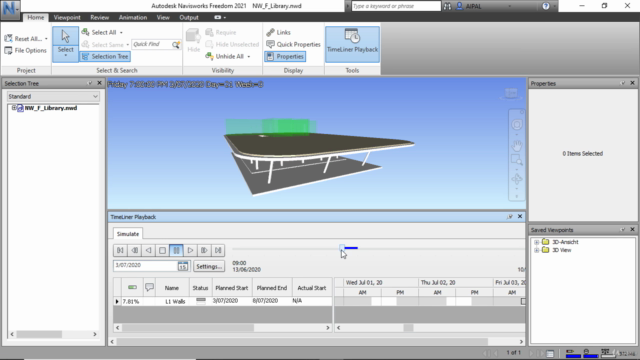Toggle the Selection Tree window
The width and height of the screenshot is (640, 360).
coord(105,56)
